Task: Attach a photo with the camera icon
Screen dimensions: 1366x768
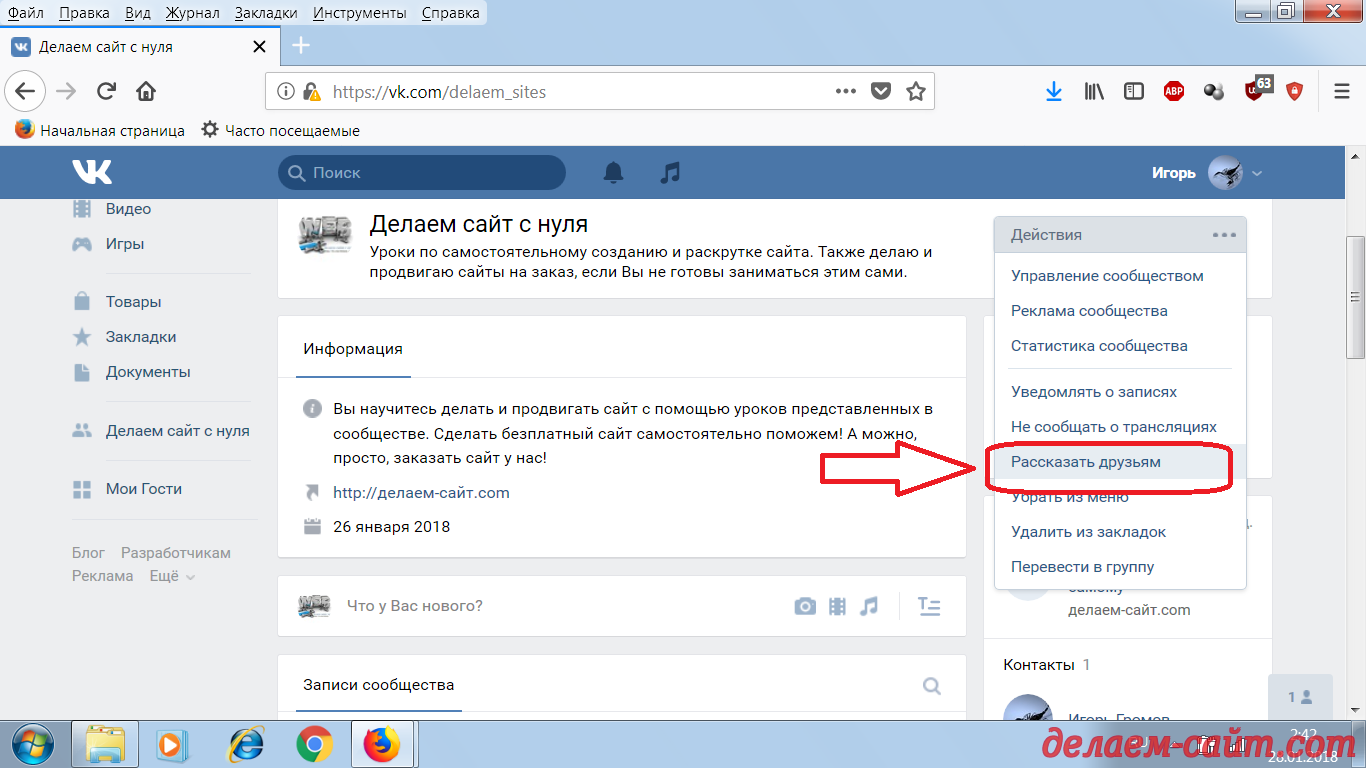Action: [805, 606]
